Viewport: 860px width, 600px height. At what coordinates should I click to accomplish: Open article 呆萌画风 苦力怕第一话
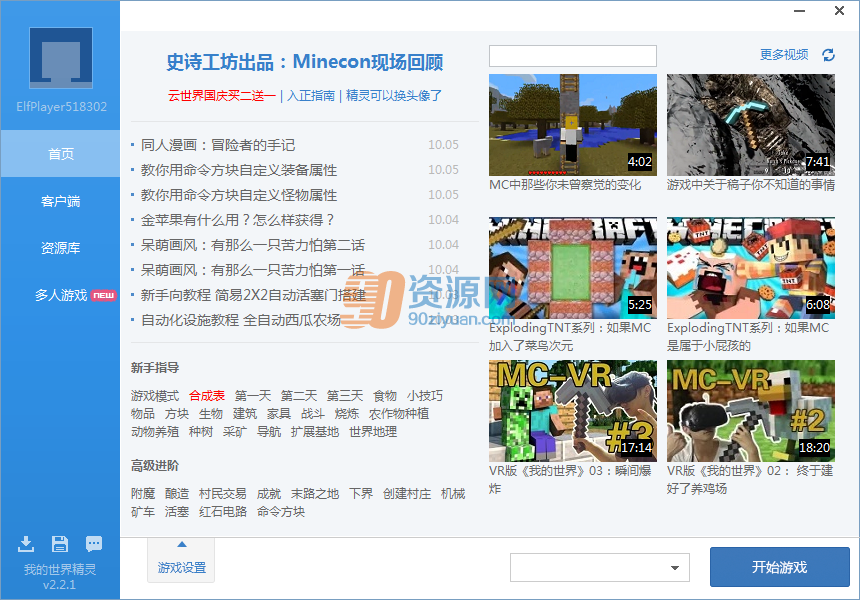tap(253, 270)
